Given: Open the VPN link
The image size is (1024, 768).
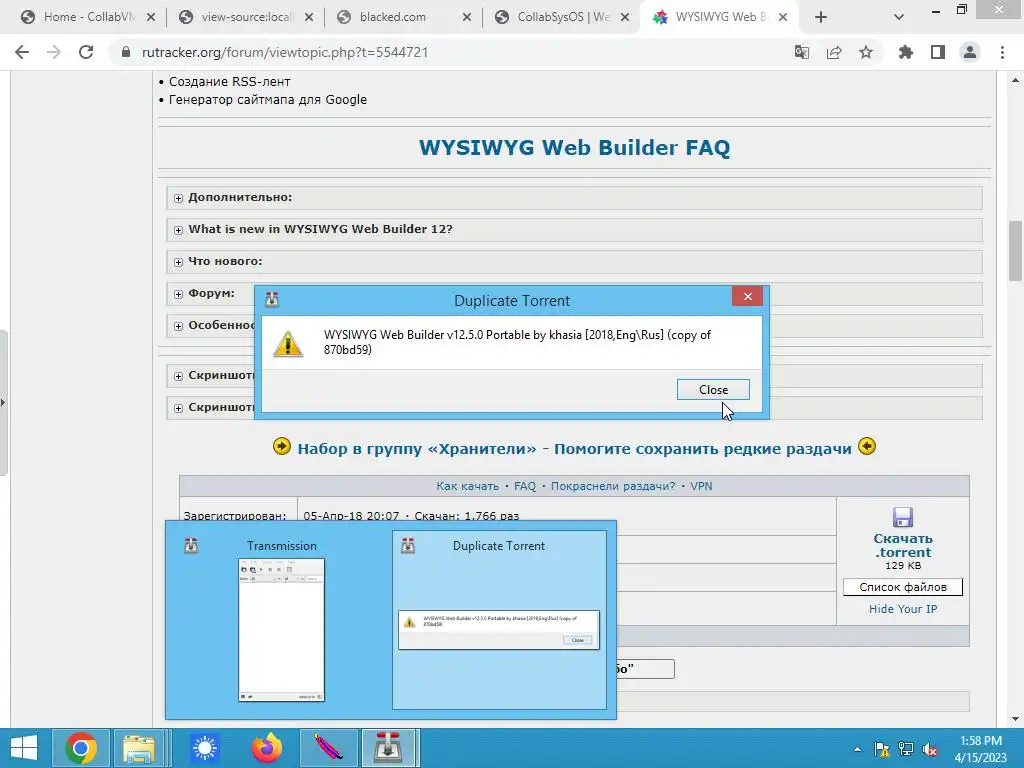Looking at the screenshot, I should click(x=701, y=486).
